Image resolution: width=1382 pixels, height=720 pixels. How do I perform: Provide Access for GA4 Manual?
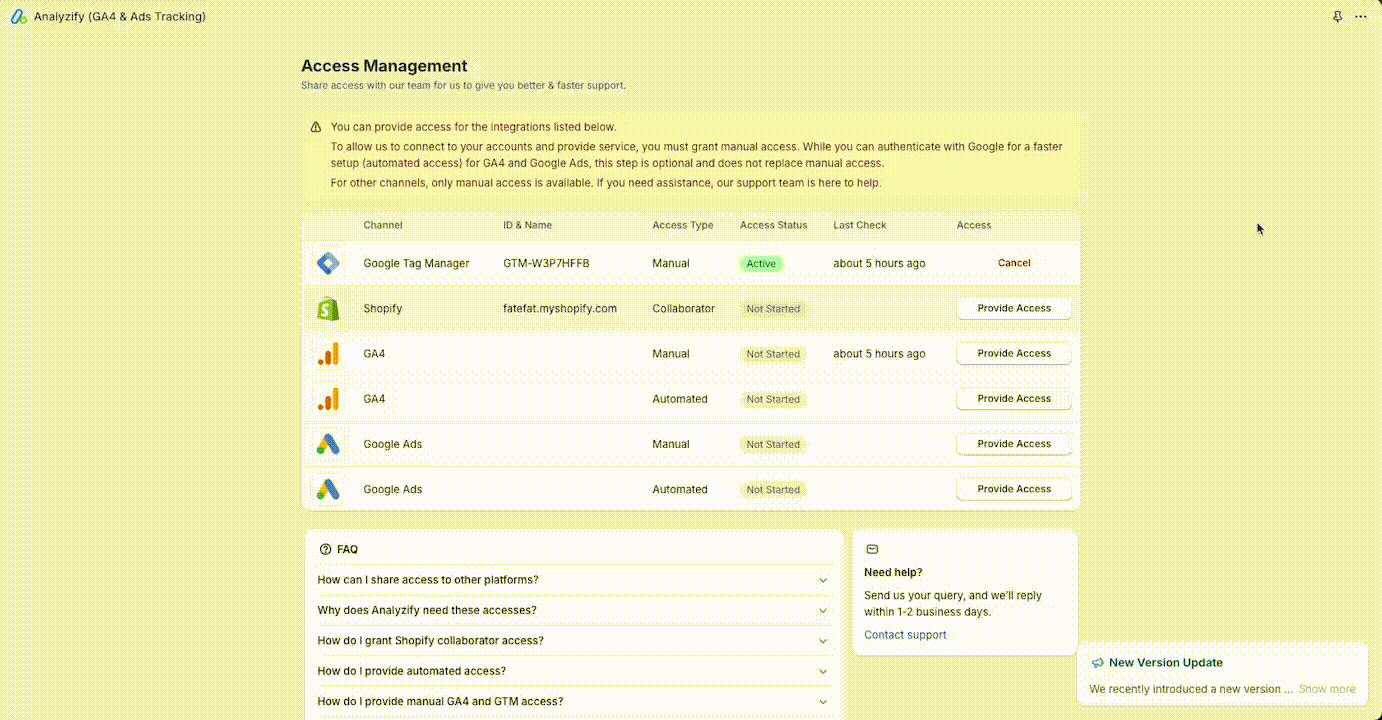(1014, 353)
